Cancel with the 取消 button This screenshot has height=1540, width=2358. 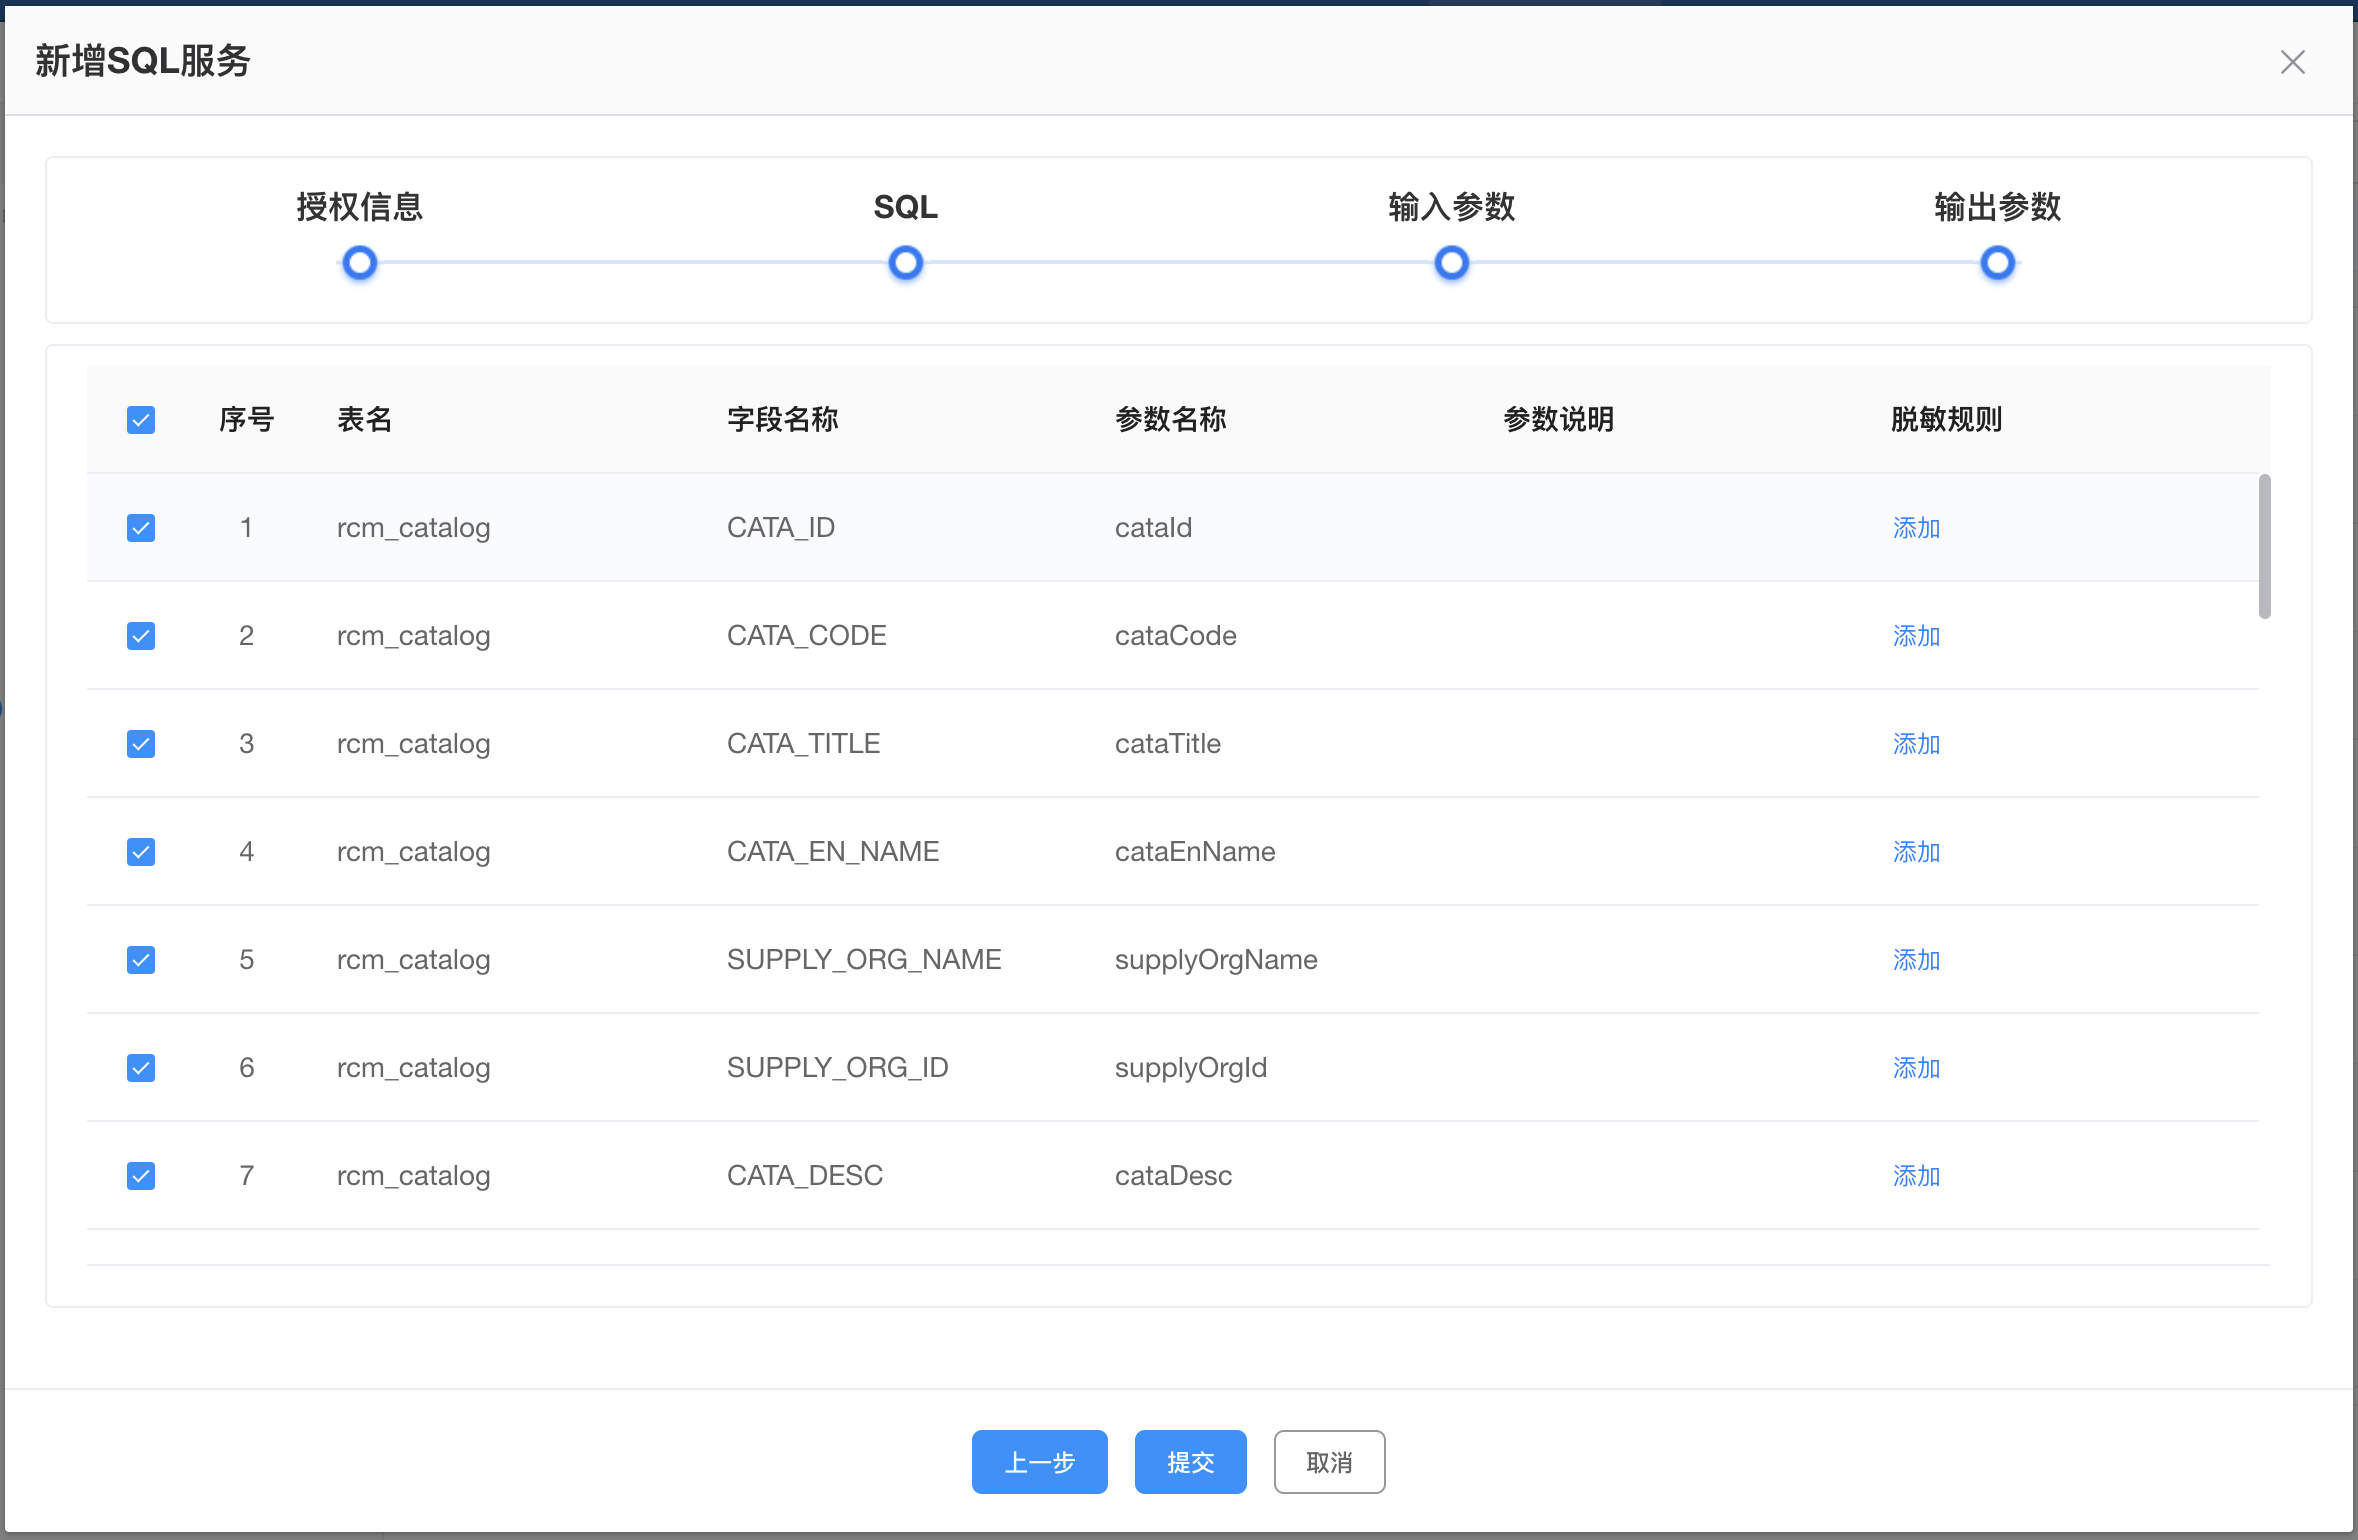[1329, 1461]
